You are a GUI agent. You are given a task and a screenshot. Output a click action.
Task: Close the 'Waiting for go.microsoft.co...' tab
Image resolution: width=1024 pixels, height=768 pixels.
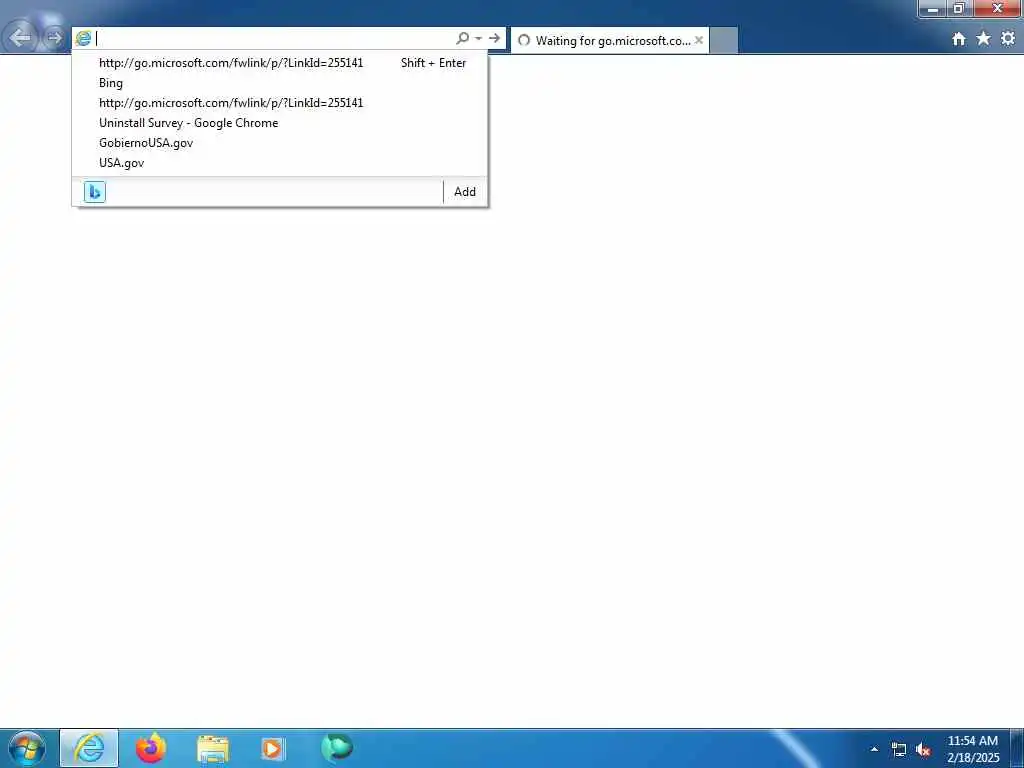pyautogui.click(x=699, y=40)
